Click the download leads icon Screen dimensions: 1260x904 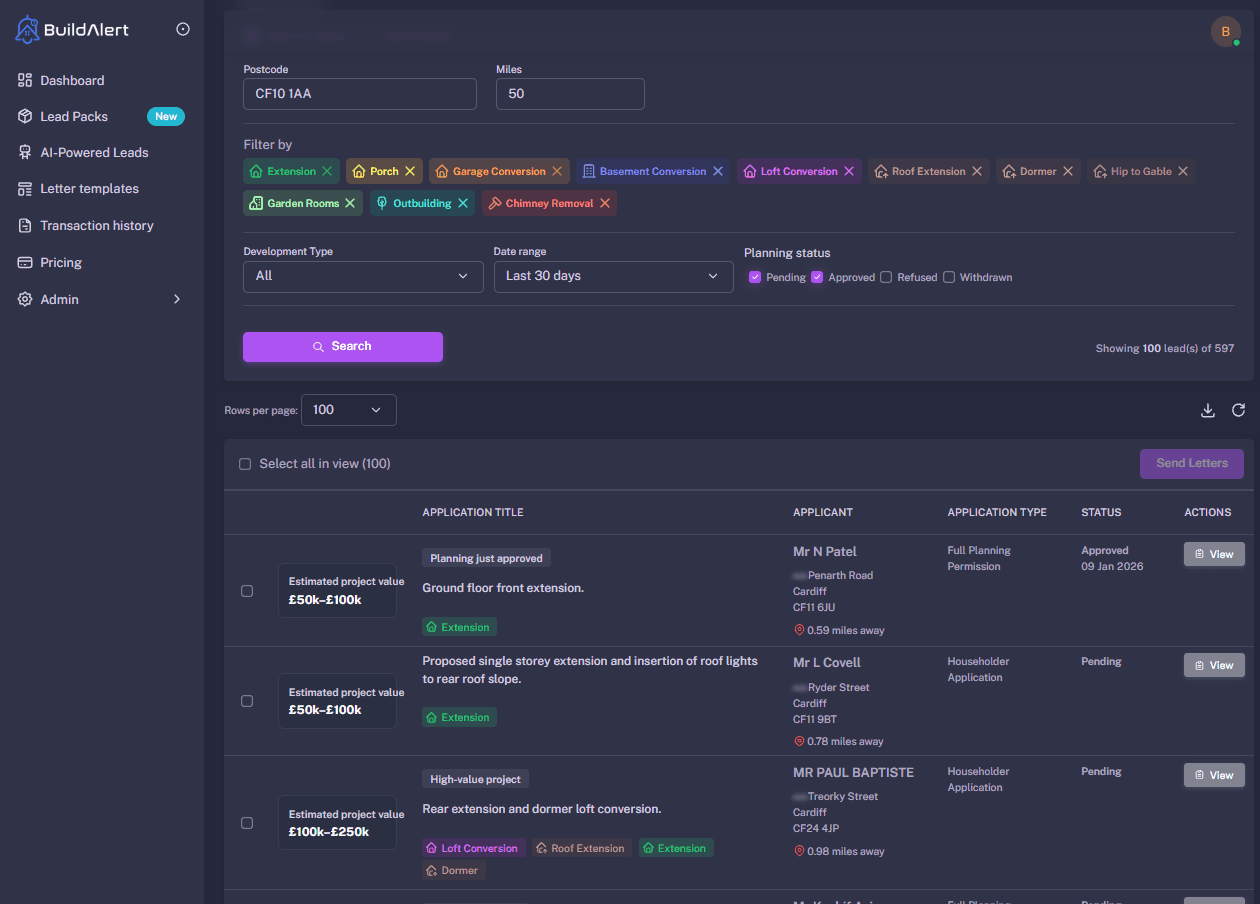1207,410
